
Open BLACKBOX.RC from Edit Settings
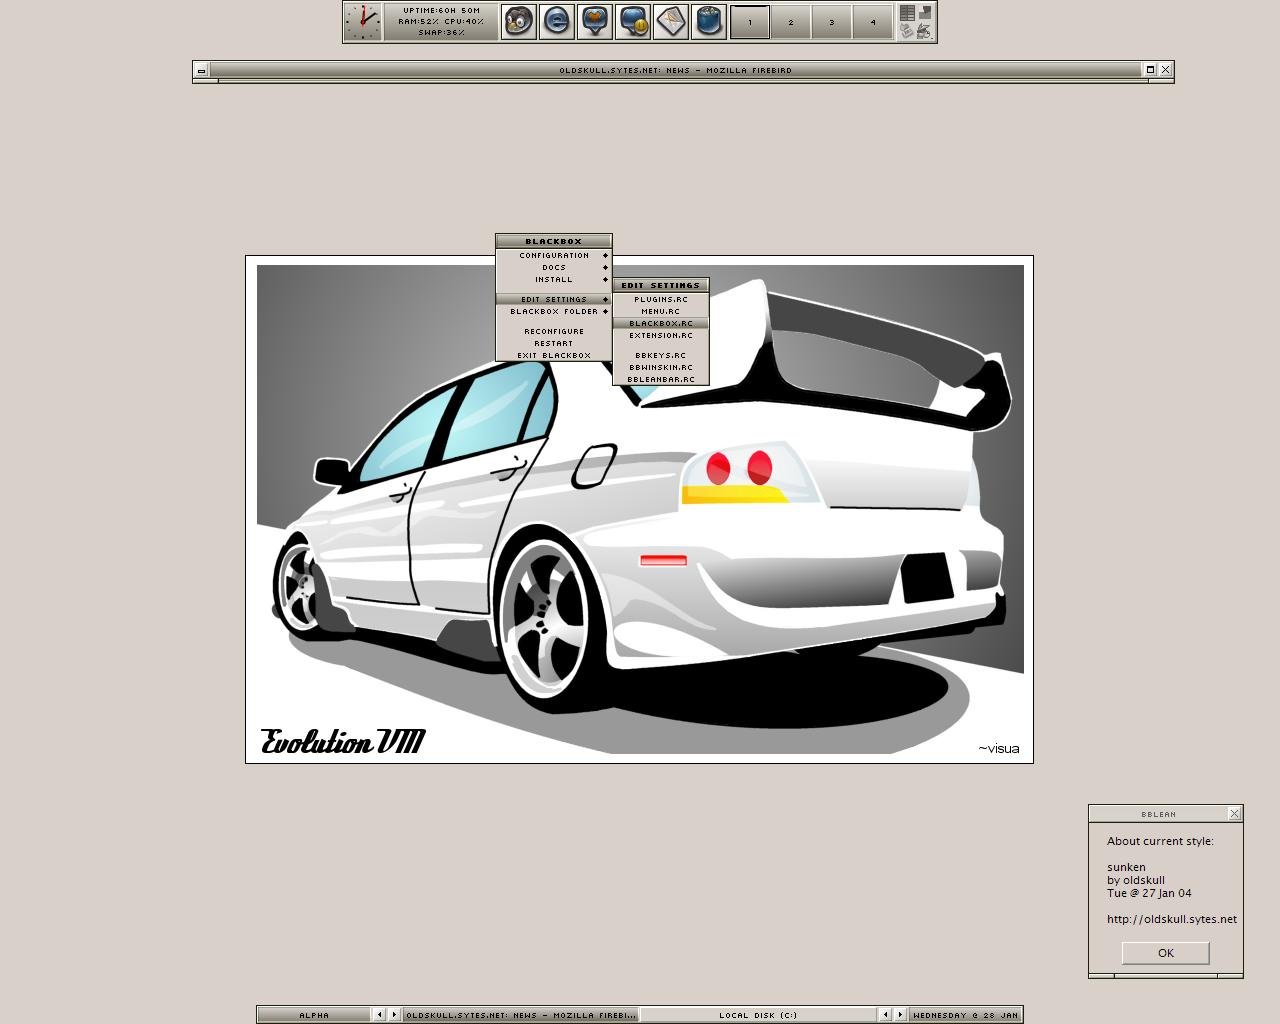[x=661, y=323]
